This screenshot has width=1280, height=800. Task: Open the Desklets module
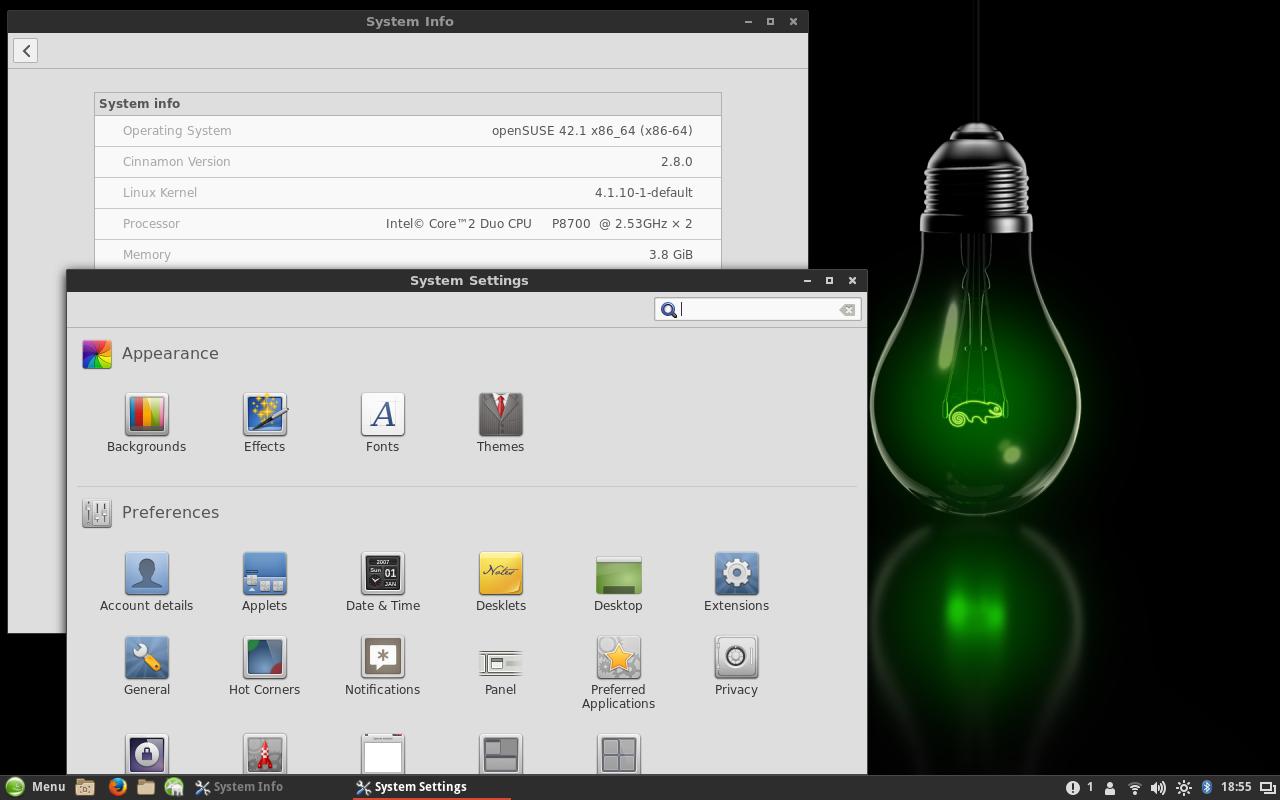500,574
